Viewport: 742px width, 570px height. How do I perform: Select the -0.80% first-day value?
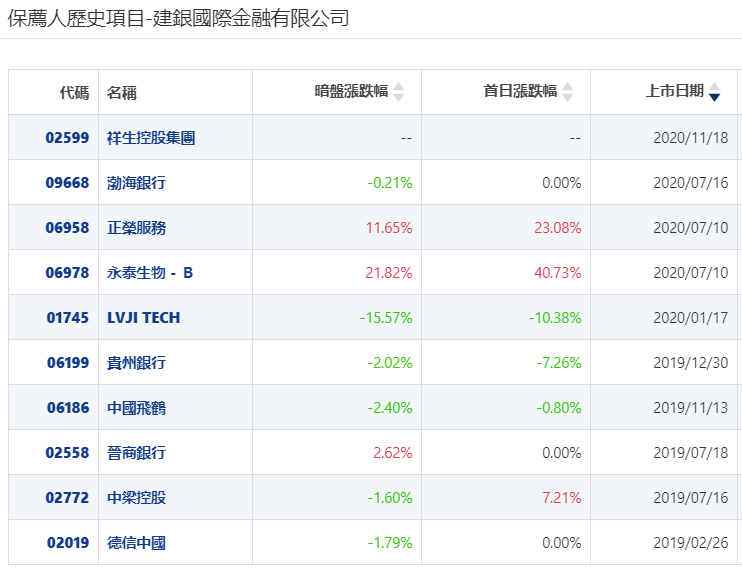559,408
